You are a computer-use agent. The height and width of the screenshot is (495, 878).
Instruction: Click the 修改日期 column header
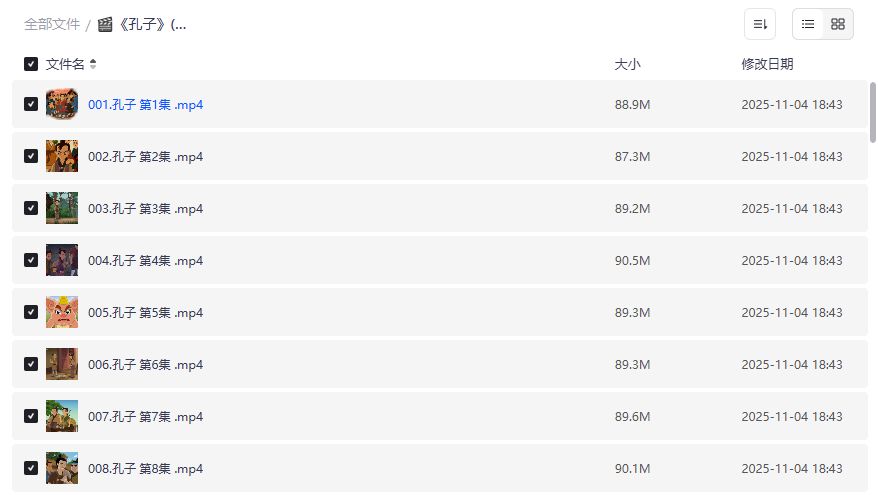[x=767, y=64]
